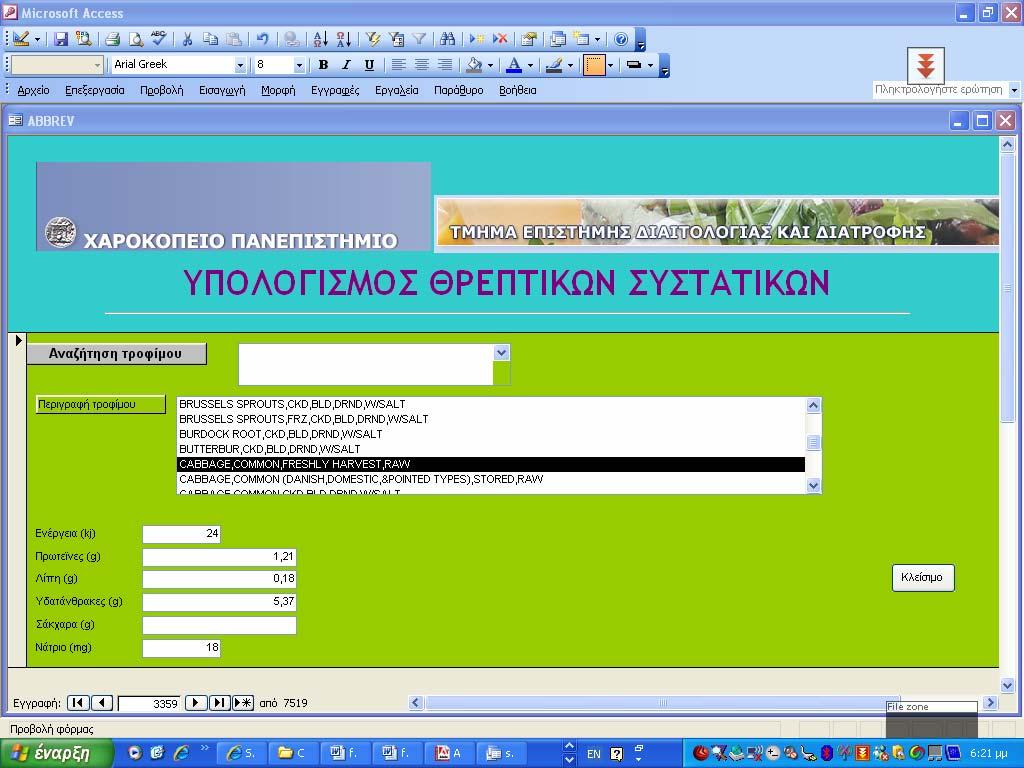Open the folder taskbar item labeled C
The image size is (1024, 768).
click(x=293, y=753)
